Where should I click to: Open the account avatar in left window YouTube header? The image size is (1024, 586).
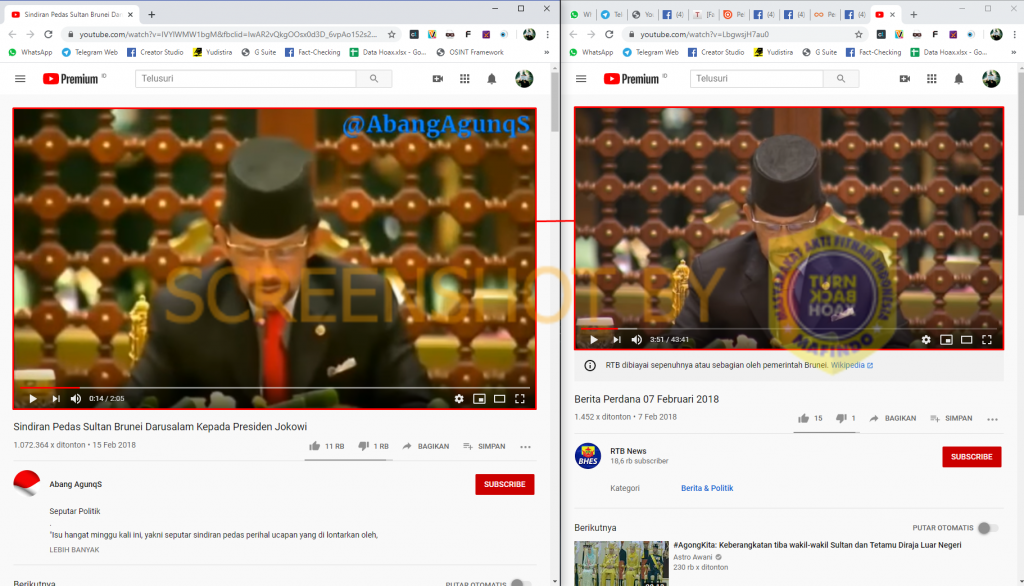pyautogui.click(x=524, y=78)
